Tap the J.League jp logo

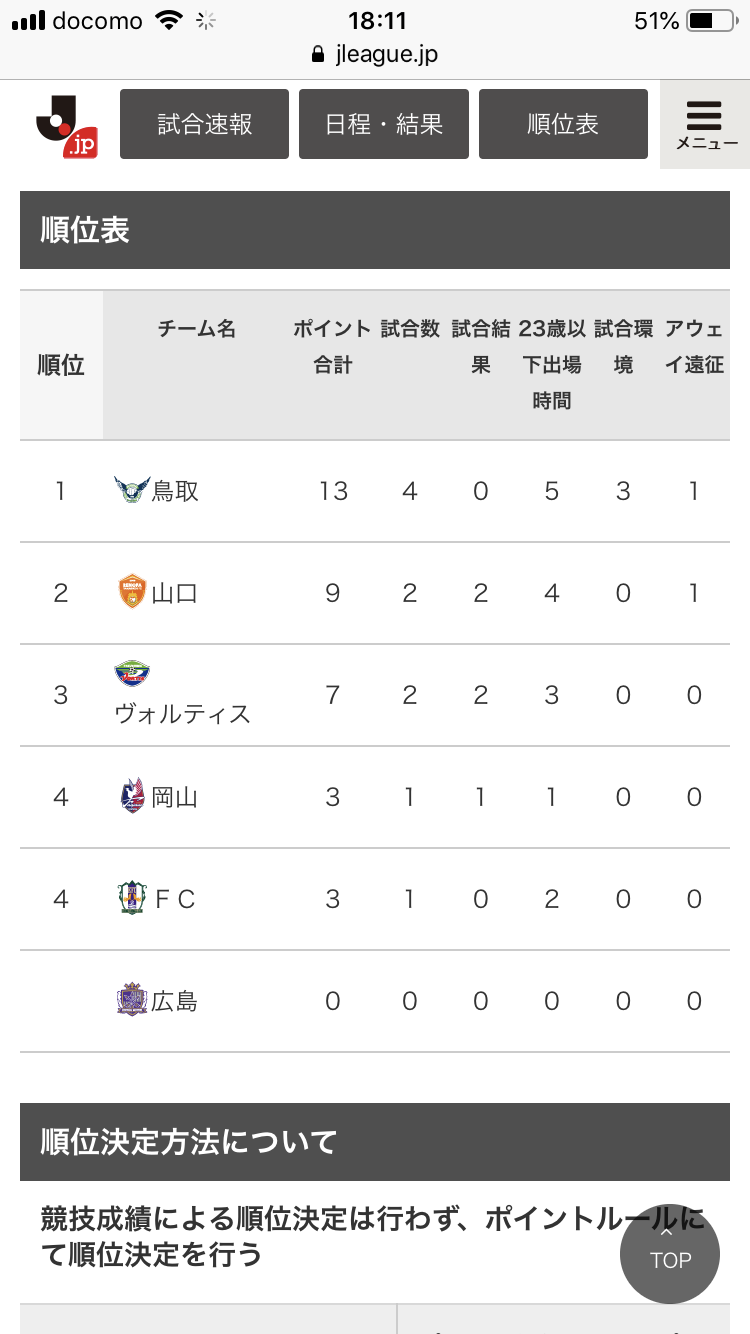point(66,125)
